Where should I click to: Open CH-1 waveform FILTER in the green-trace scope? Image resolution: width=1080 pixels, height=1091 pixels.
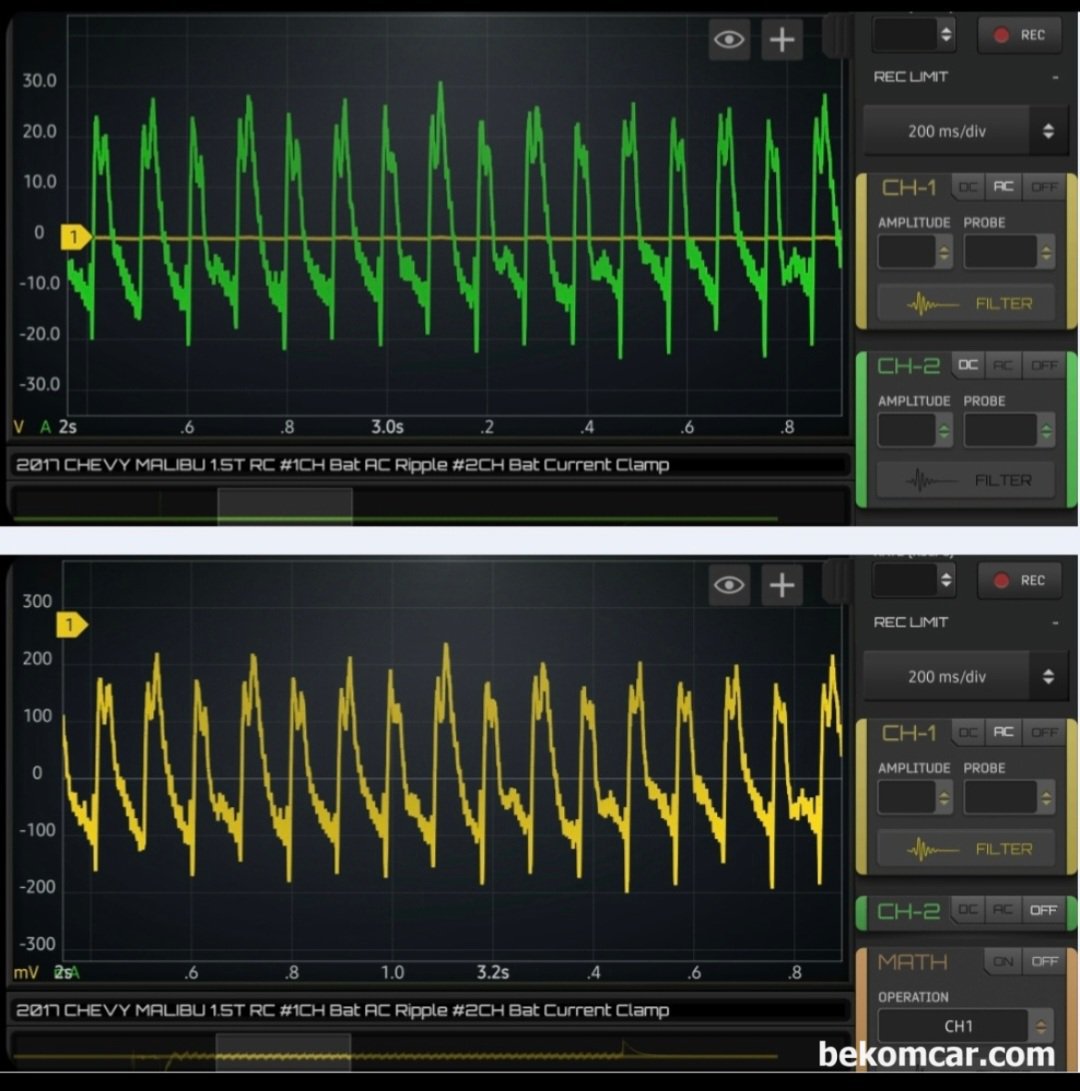[966, 303]
